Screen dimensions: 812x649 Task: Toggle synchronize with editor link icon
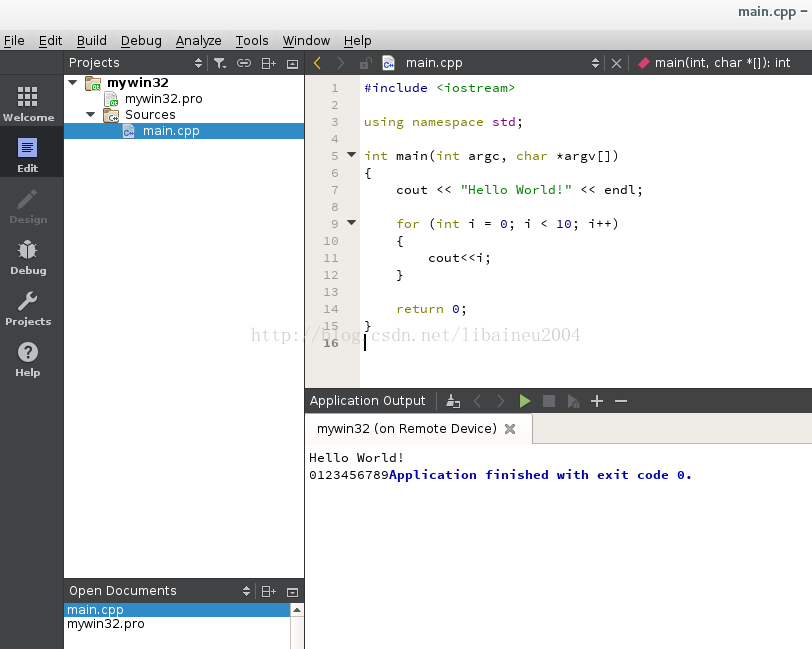[x=244, y=63]
